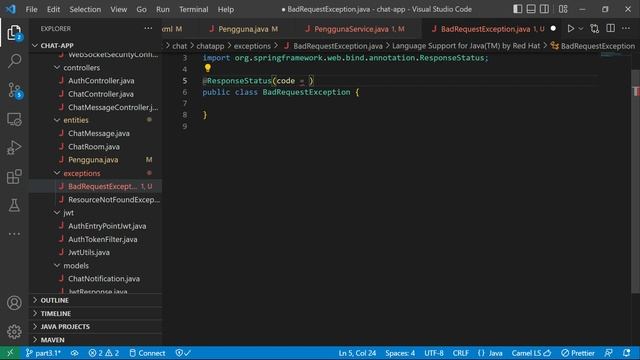Open the Testing flask view
The width and height of the screenshot is (640, 360).
click(x=14, y=205)
